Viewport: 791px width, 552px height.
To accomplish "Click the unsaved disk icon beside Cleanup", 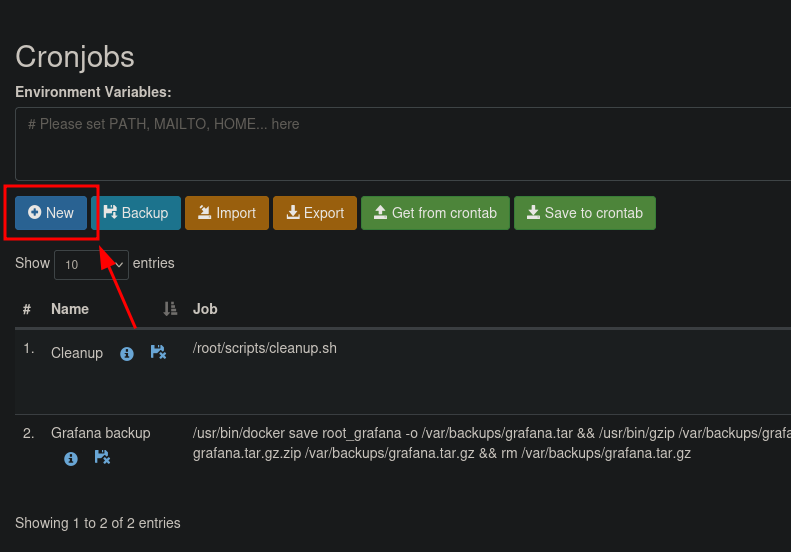I will tap(158, 353).
